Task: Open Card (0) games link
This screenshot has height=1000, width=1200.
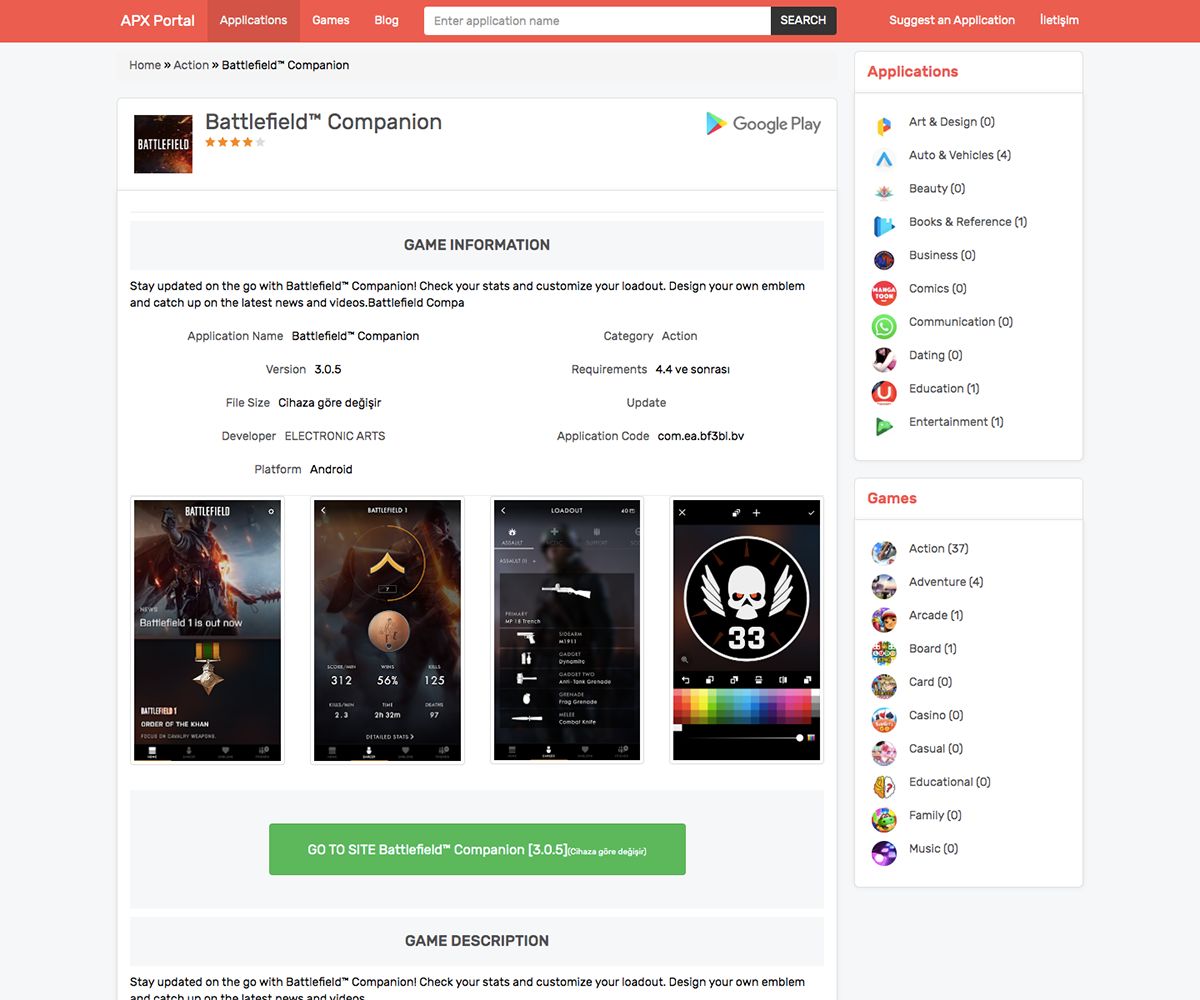Action: pyautogui.click(x=931, y=682)
